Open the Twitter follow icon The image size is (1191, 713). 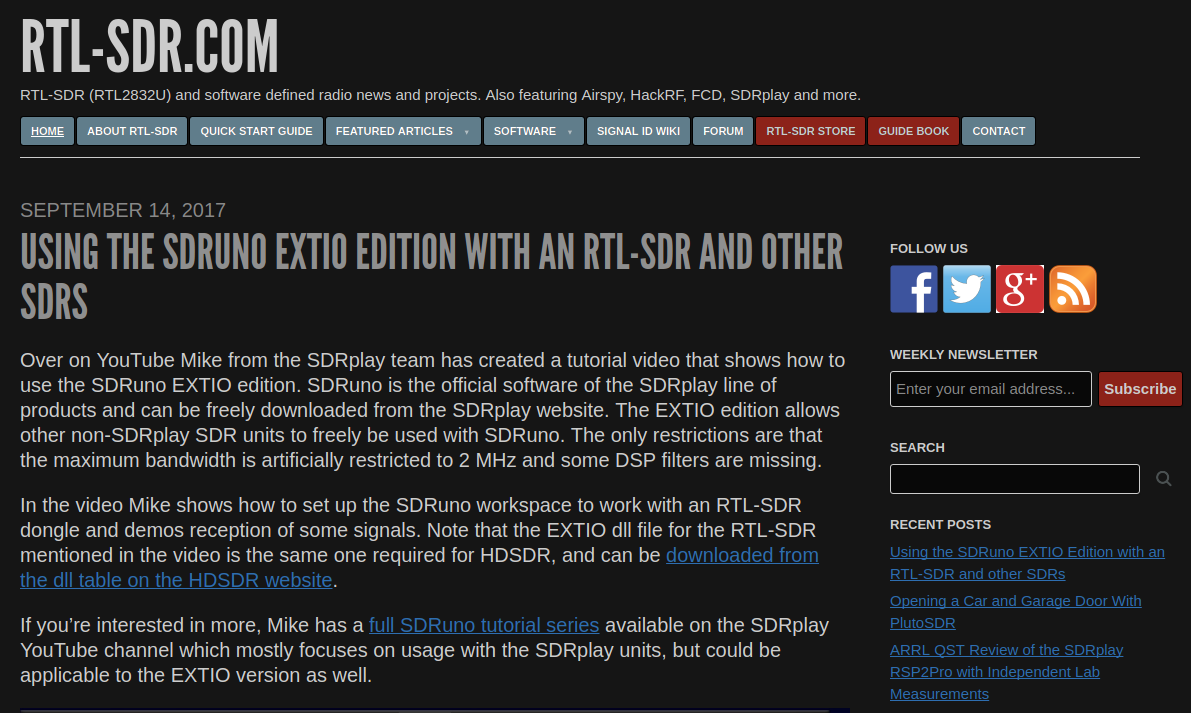coord(967,289)
